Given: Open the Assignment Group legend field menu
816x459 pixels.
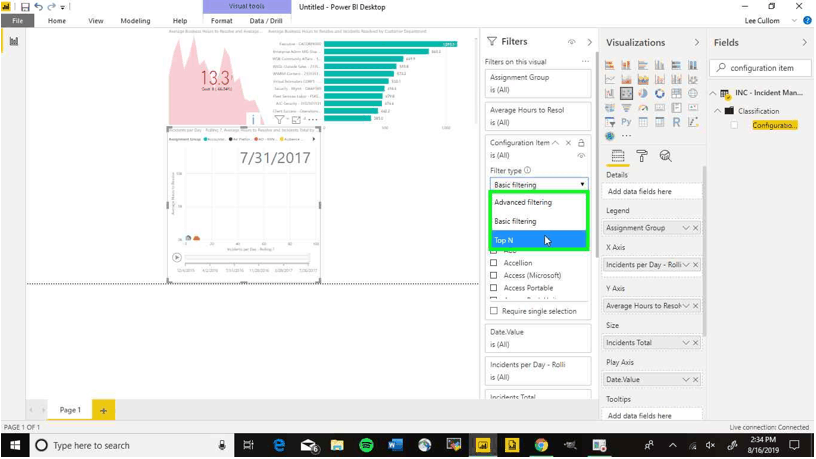Looking at the screenshot, I should [686, 228].
